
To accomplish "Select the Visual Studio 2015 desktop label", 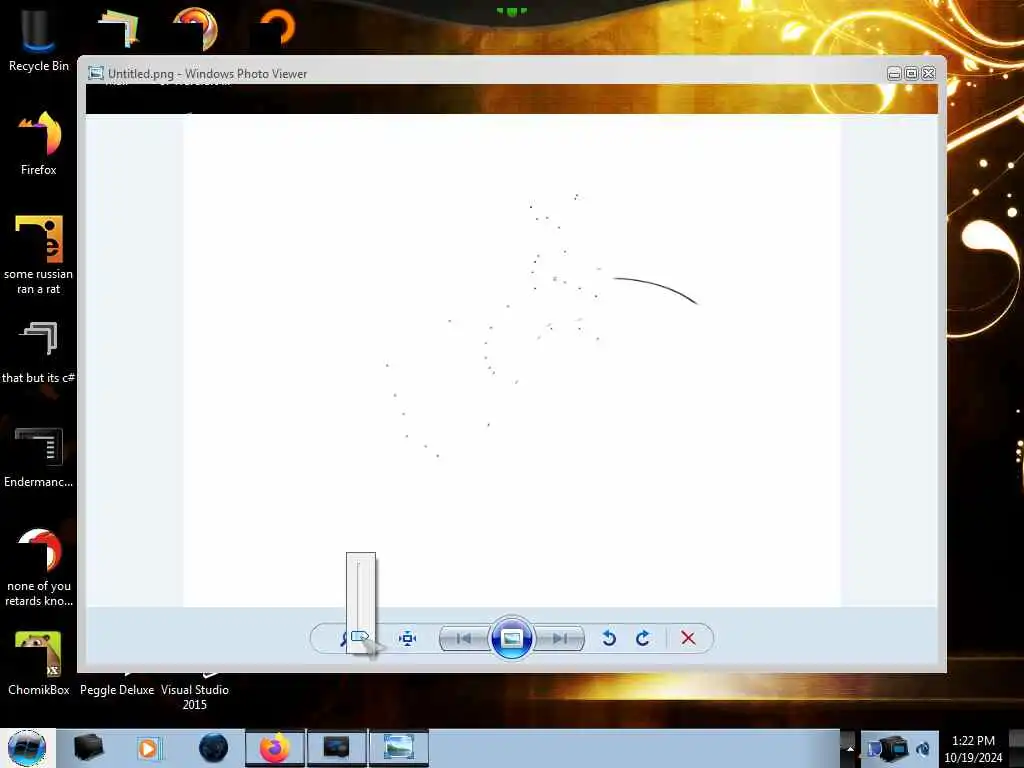I will pos(195,697).
